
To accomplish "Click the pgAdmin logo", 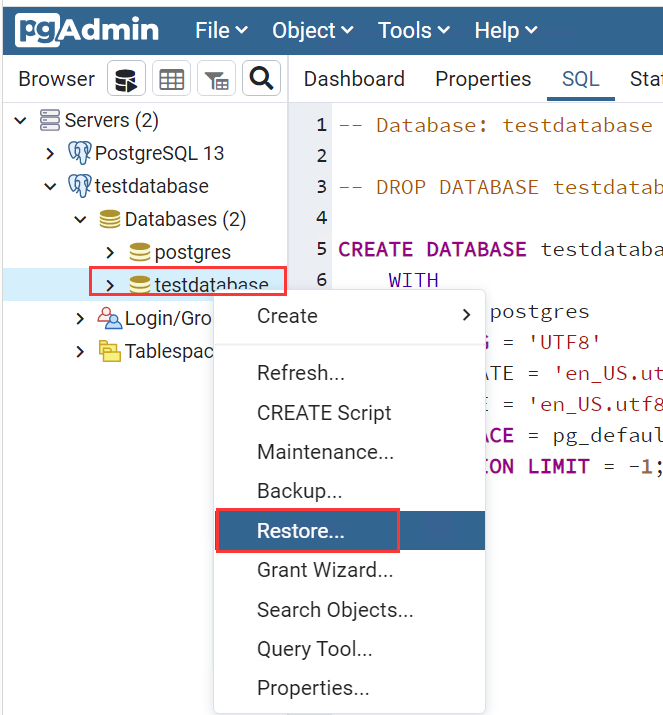I will (x=86, y=30).
